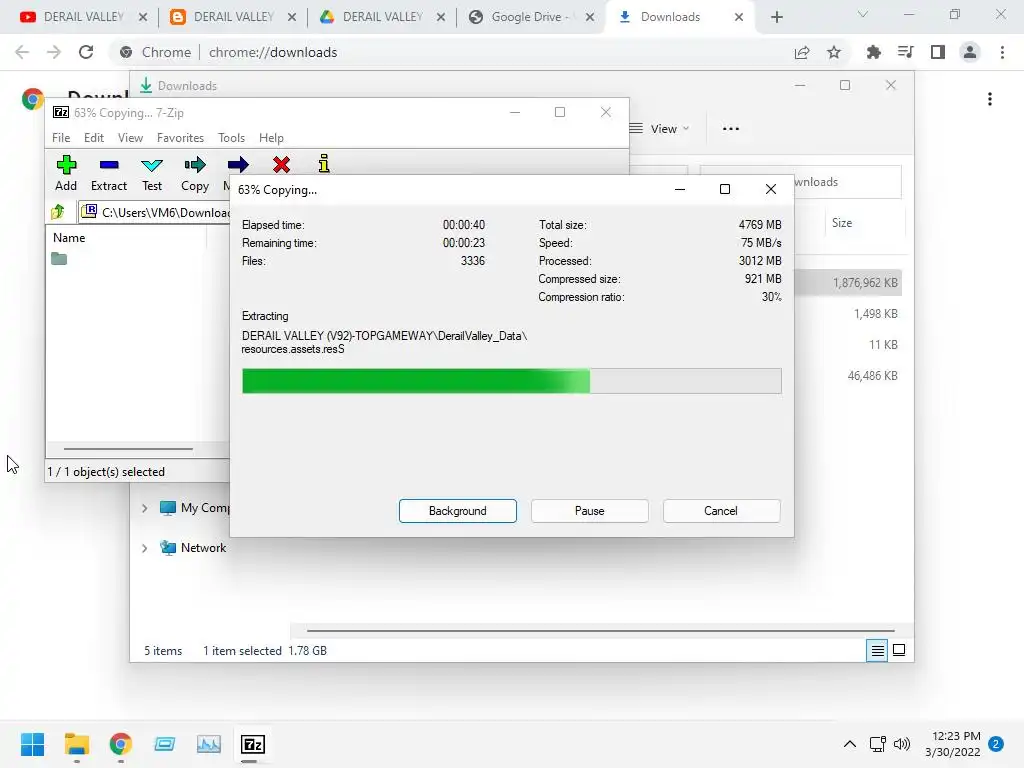Expand My Computer tree node in Explorer
Screen dimensions: 1024x768
144,508
